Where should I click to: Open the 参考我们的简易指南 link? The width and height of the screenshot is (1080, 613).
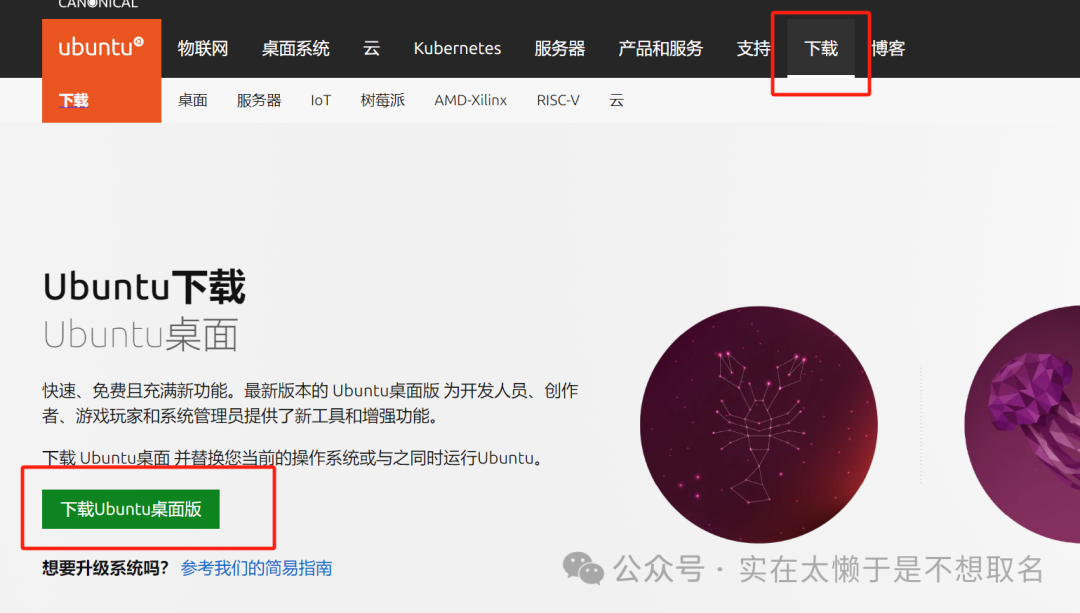coord(256,568)
